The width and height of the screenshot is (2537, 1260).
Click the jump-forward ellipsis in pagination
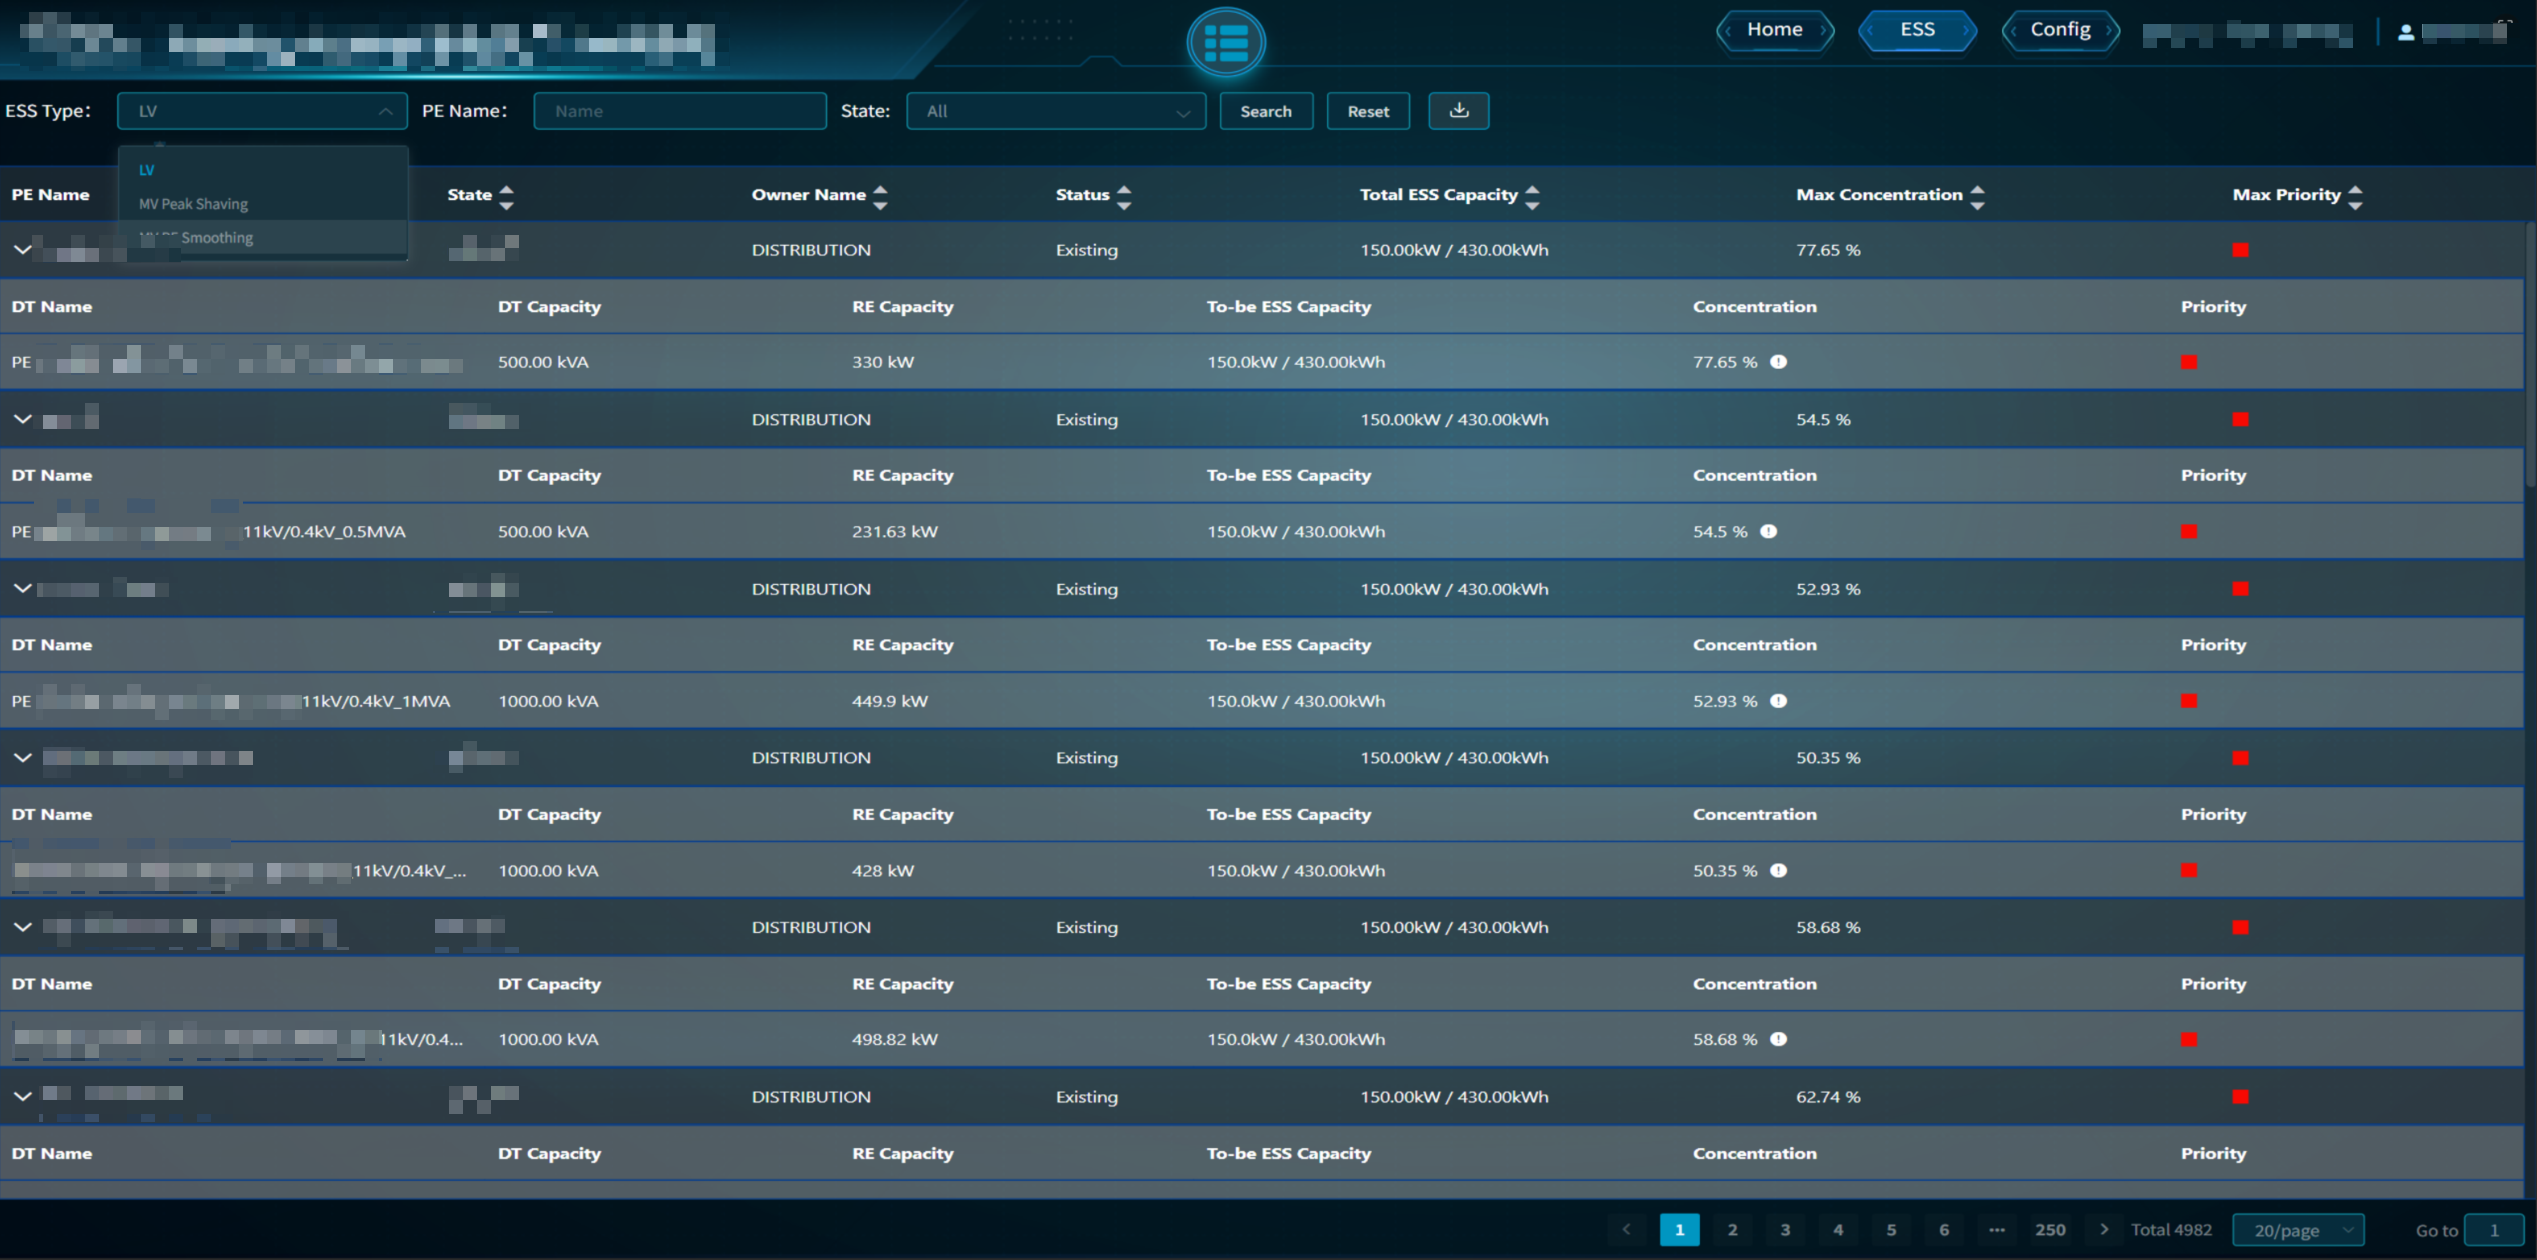1996,1229
